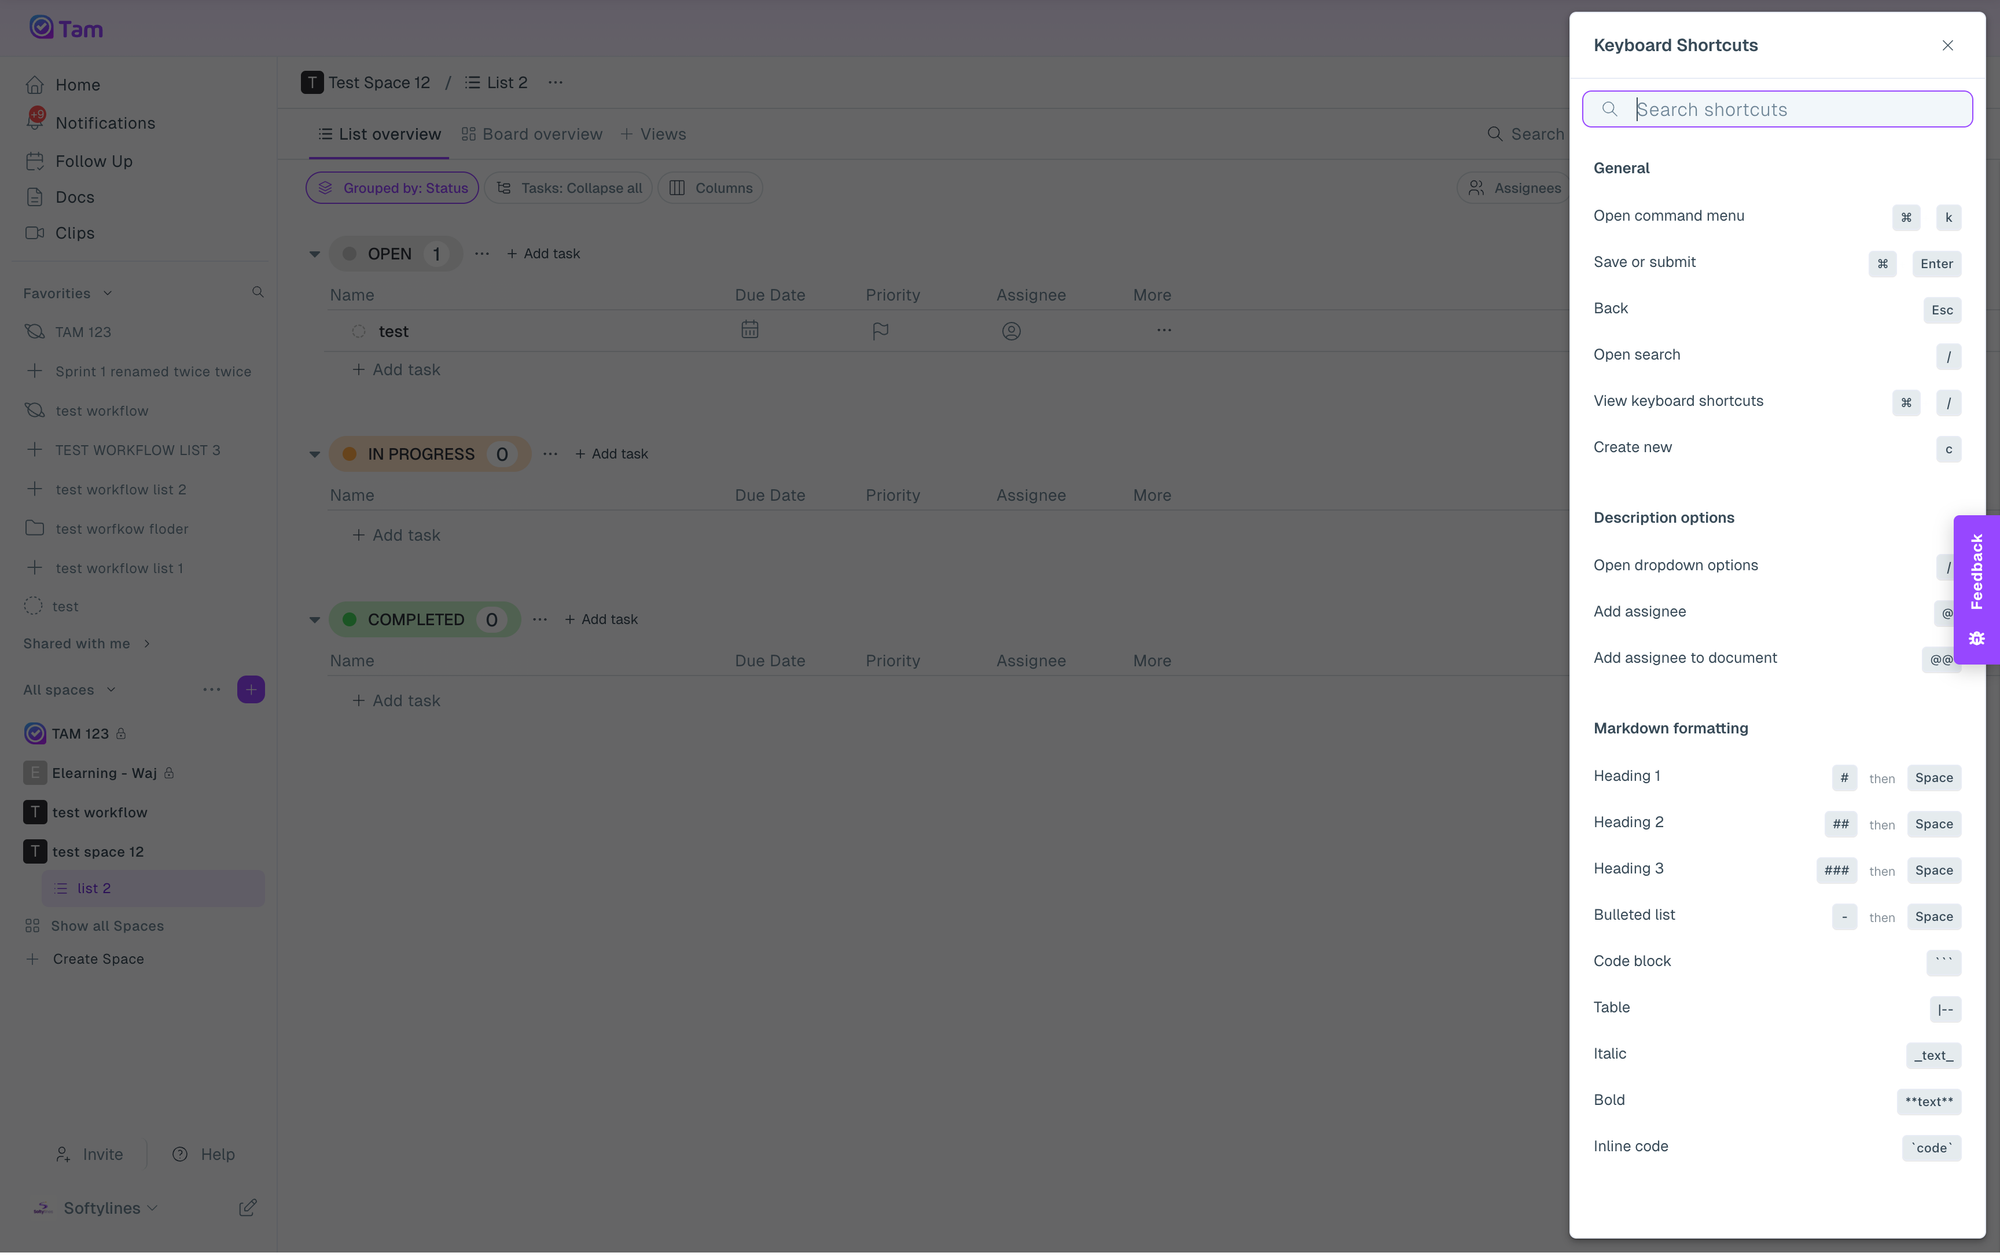Select list 2 in the sidebar
Screen dimensions: 2000x1255
[94, 889]
